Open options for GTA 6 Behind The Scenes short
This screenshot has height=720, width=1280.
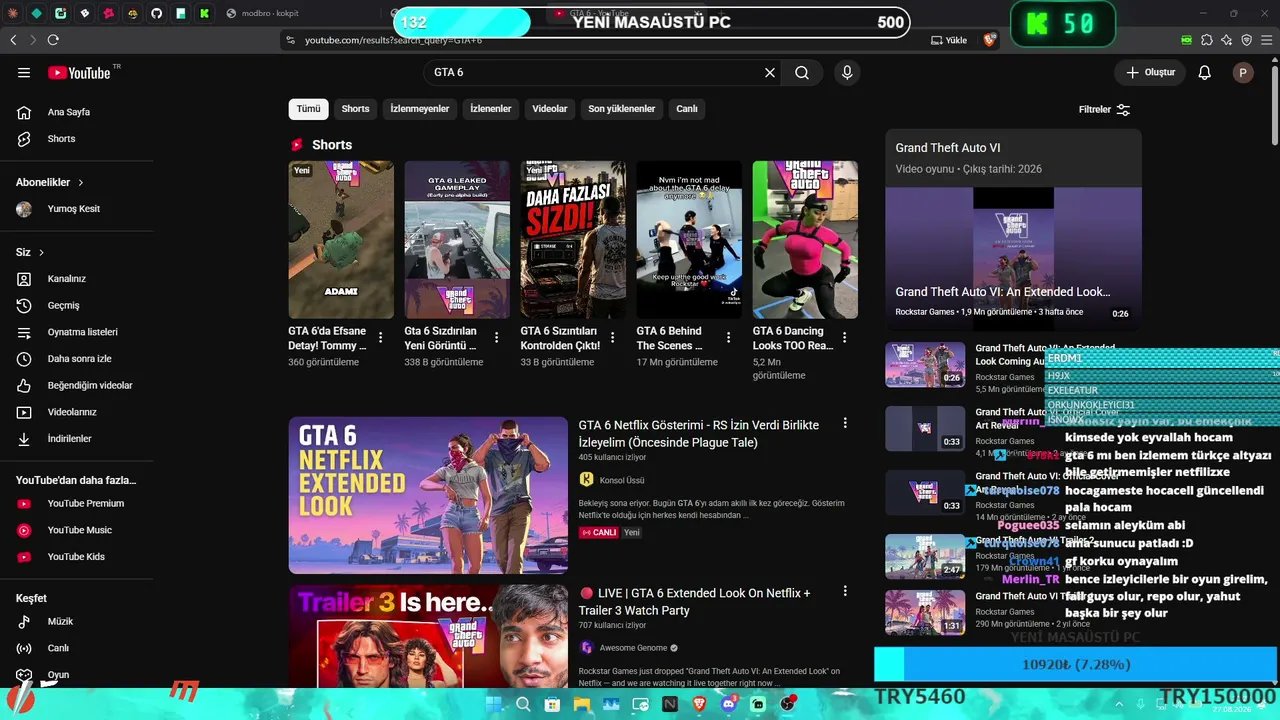click(x=729, y=338)
